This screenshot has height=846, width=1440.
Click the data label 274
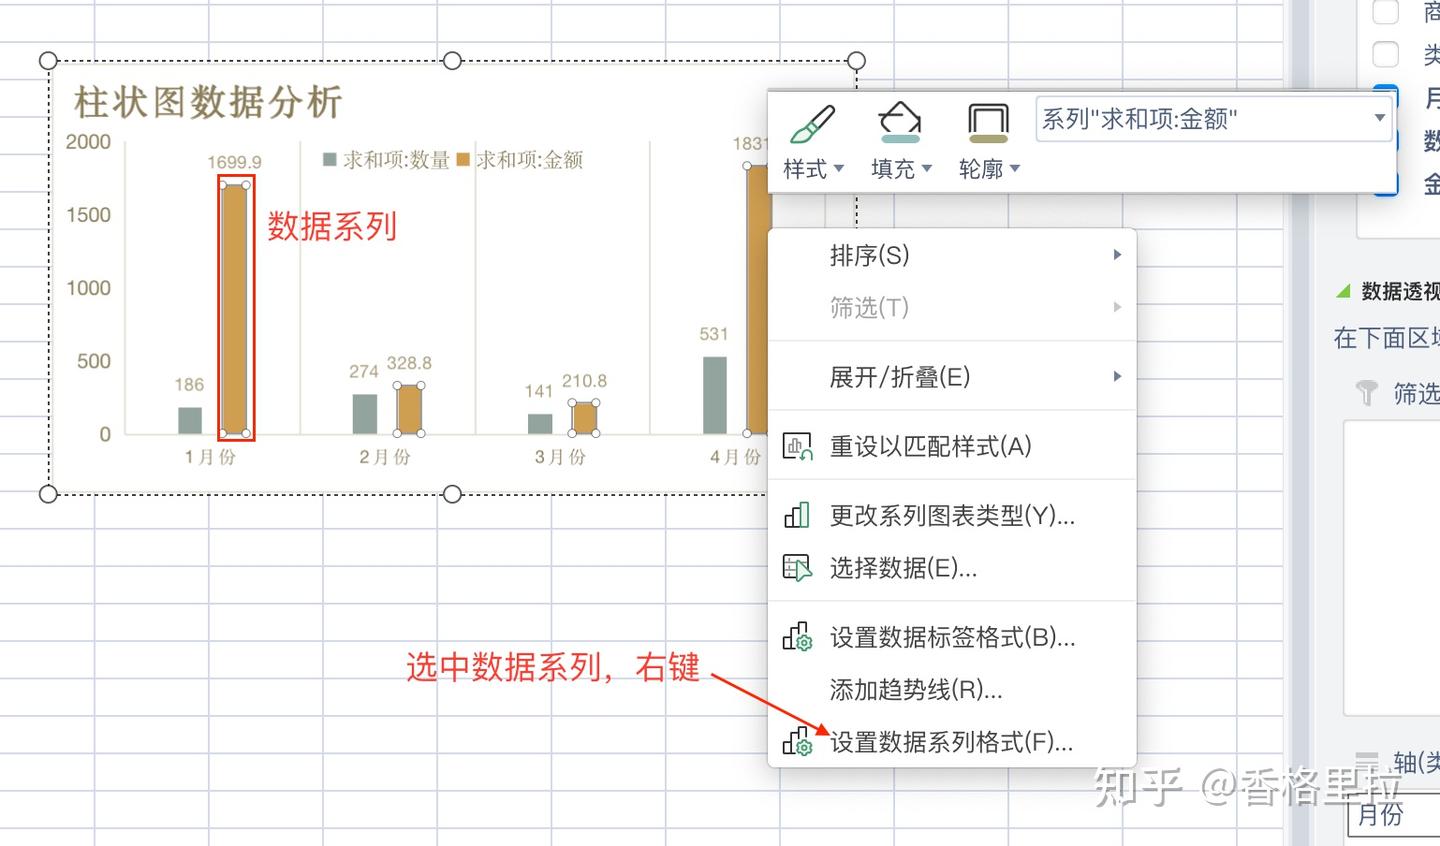click(364, 371)
